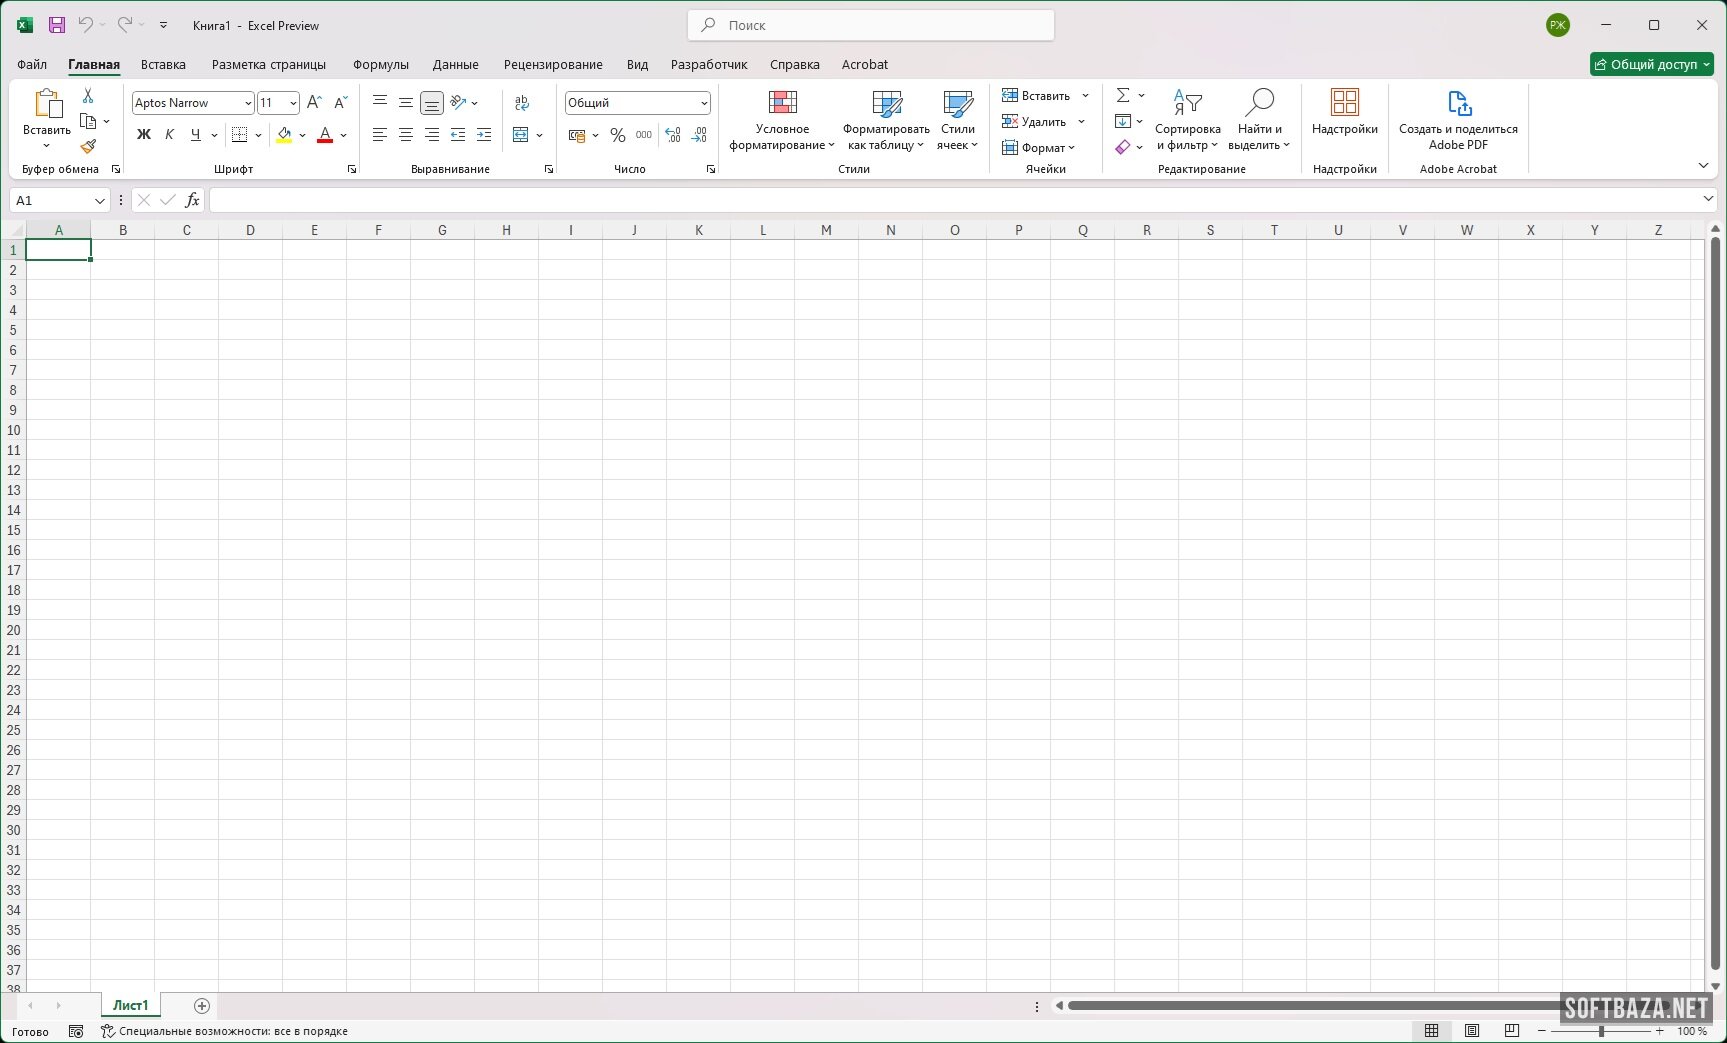
Task: Click the Merge and Center icon
Action: coord(521,135)
